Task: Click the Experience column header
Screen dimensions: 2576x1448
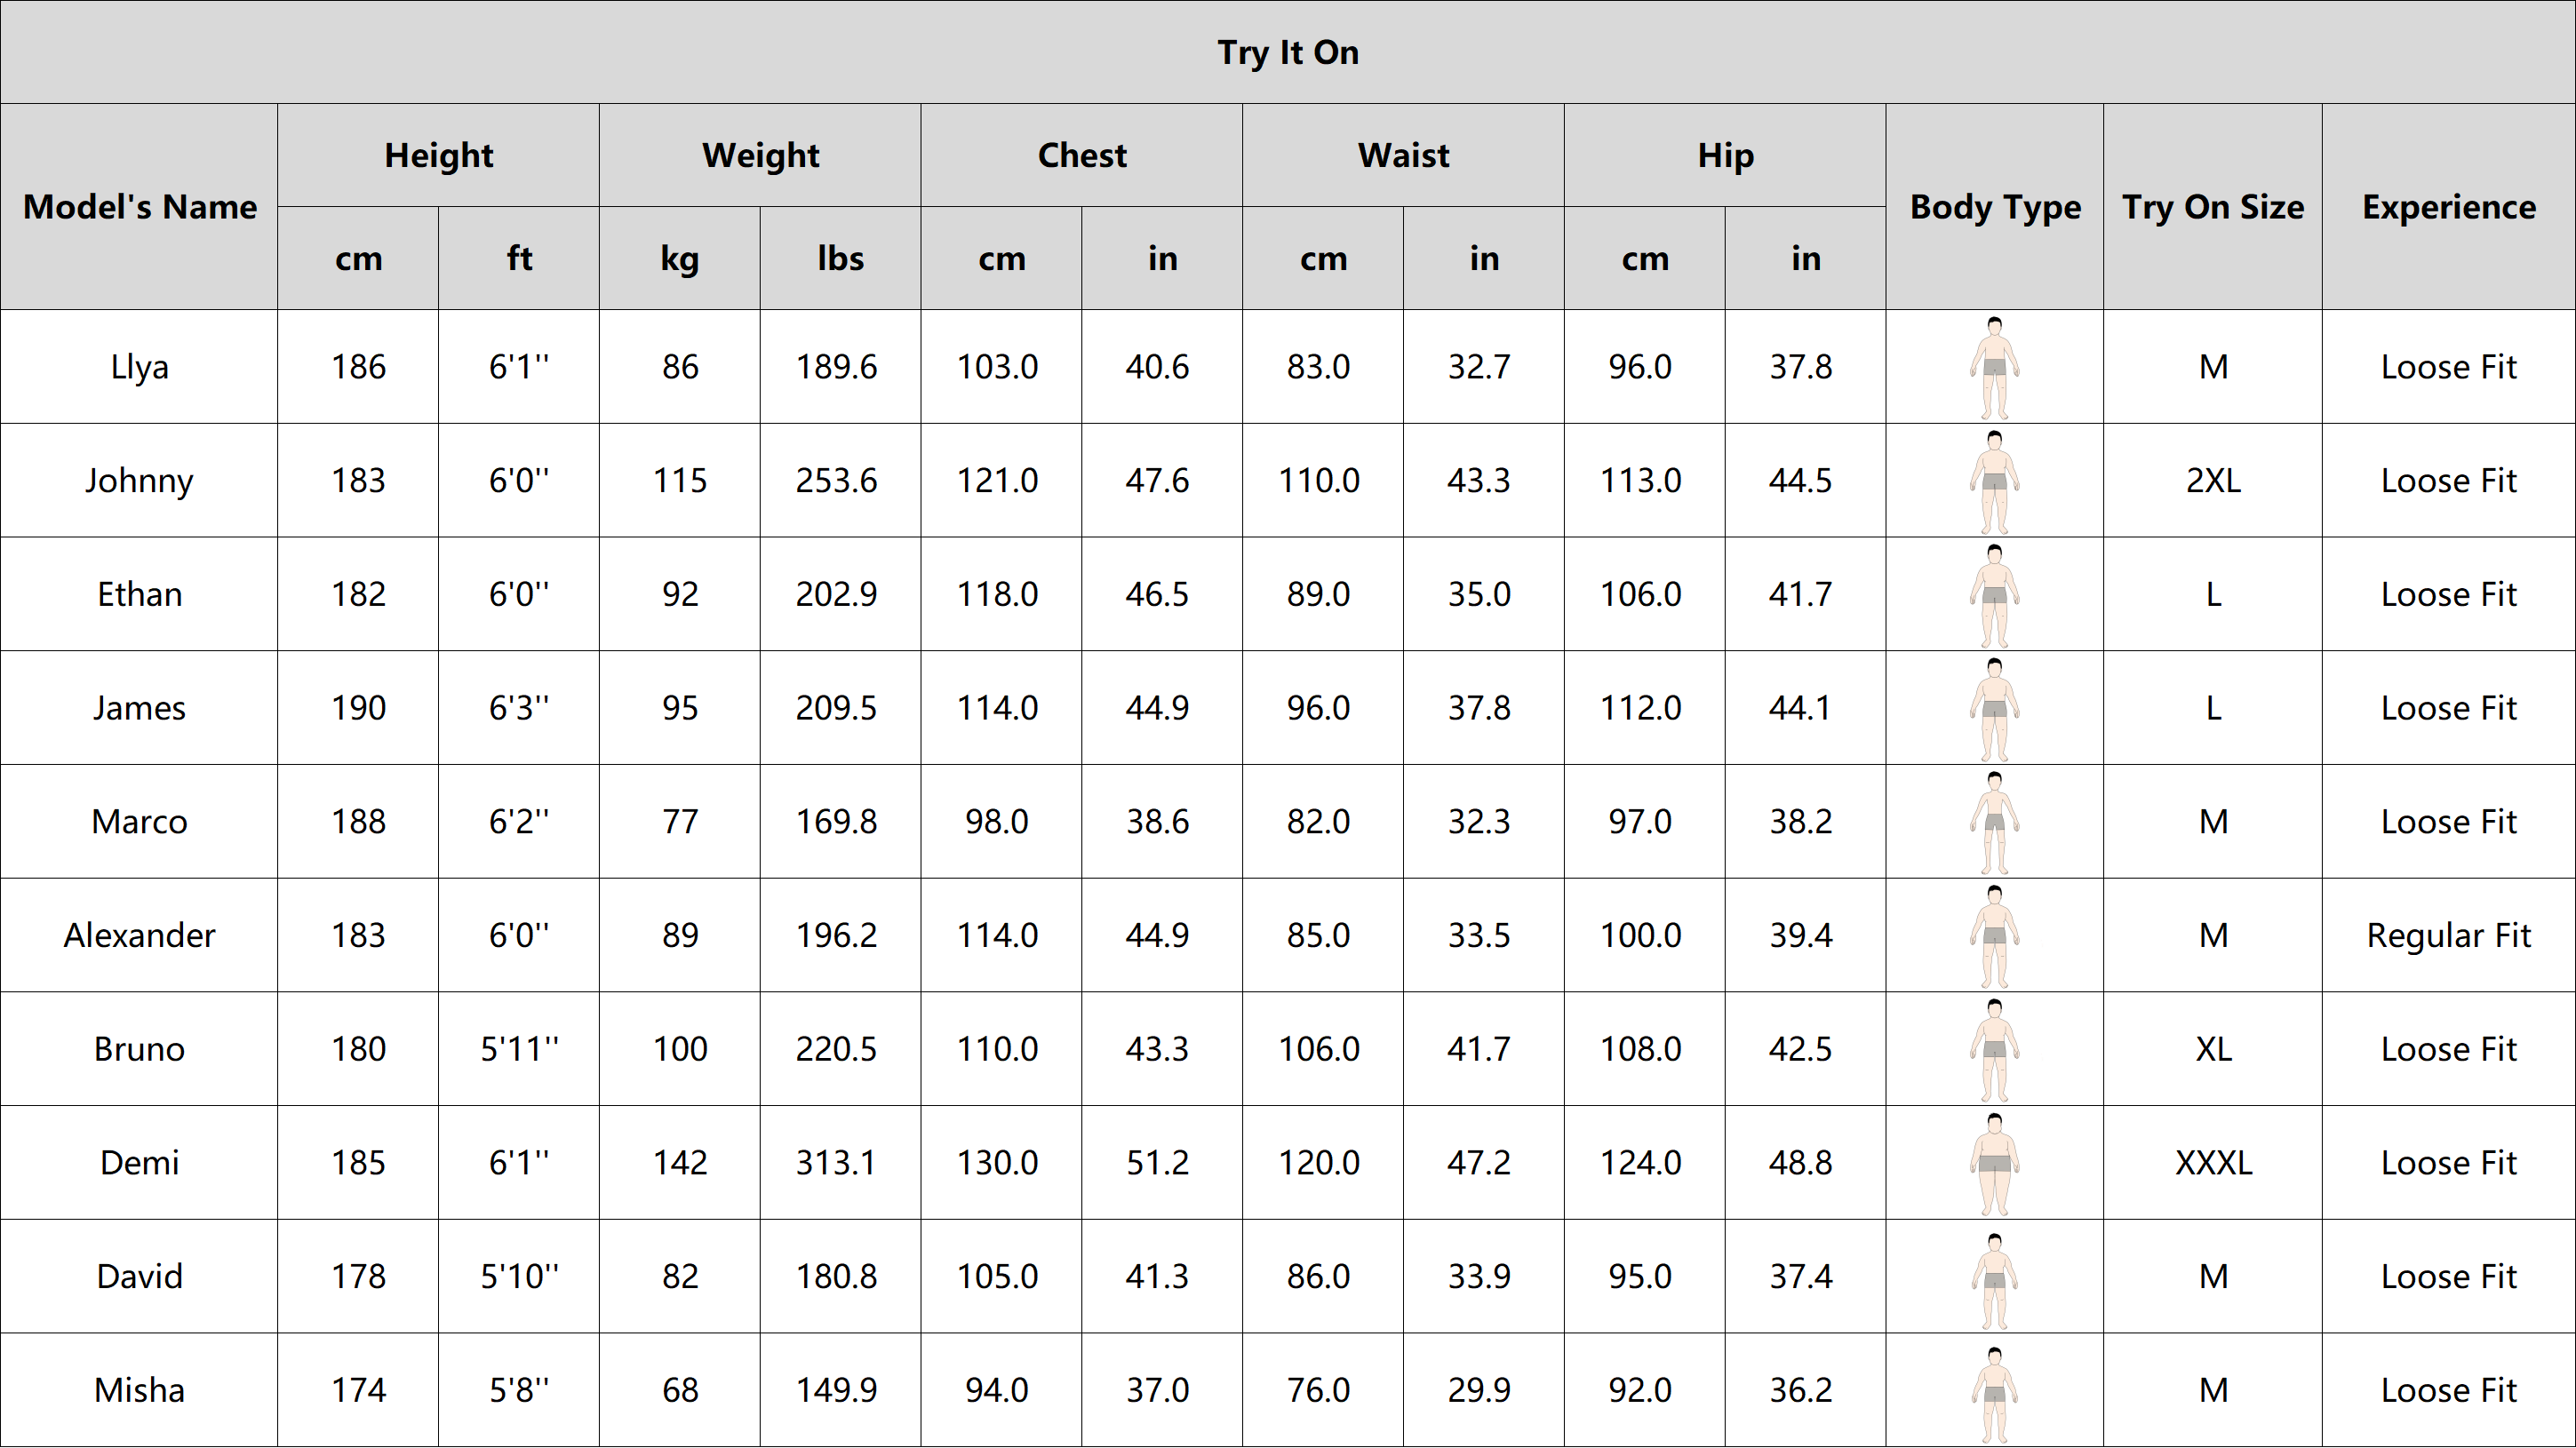Action: 2448,207
